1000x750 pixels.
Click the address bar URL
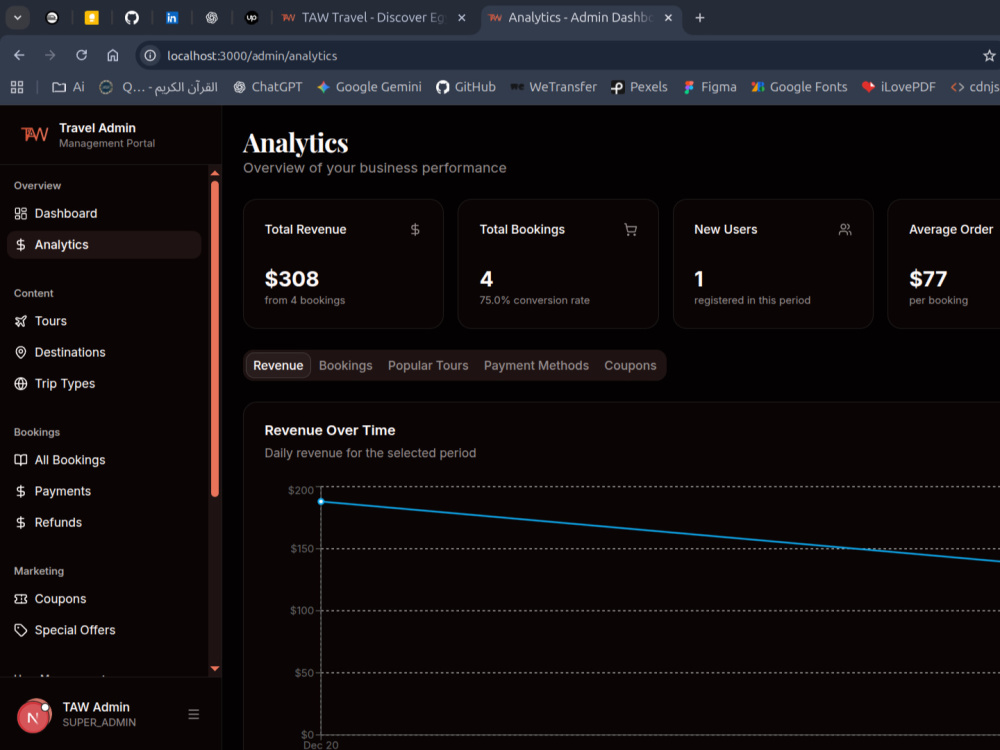tap(253, 55)
